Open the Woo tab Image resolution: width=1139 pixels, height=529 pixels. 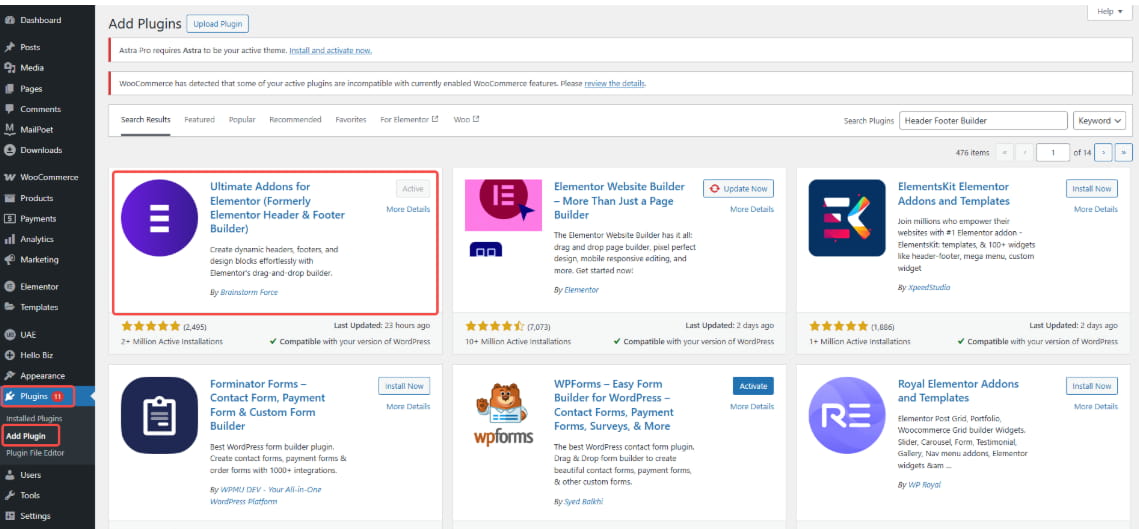coord(466,120)
